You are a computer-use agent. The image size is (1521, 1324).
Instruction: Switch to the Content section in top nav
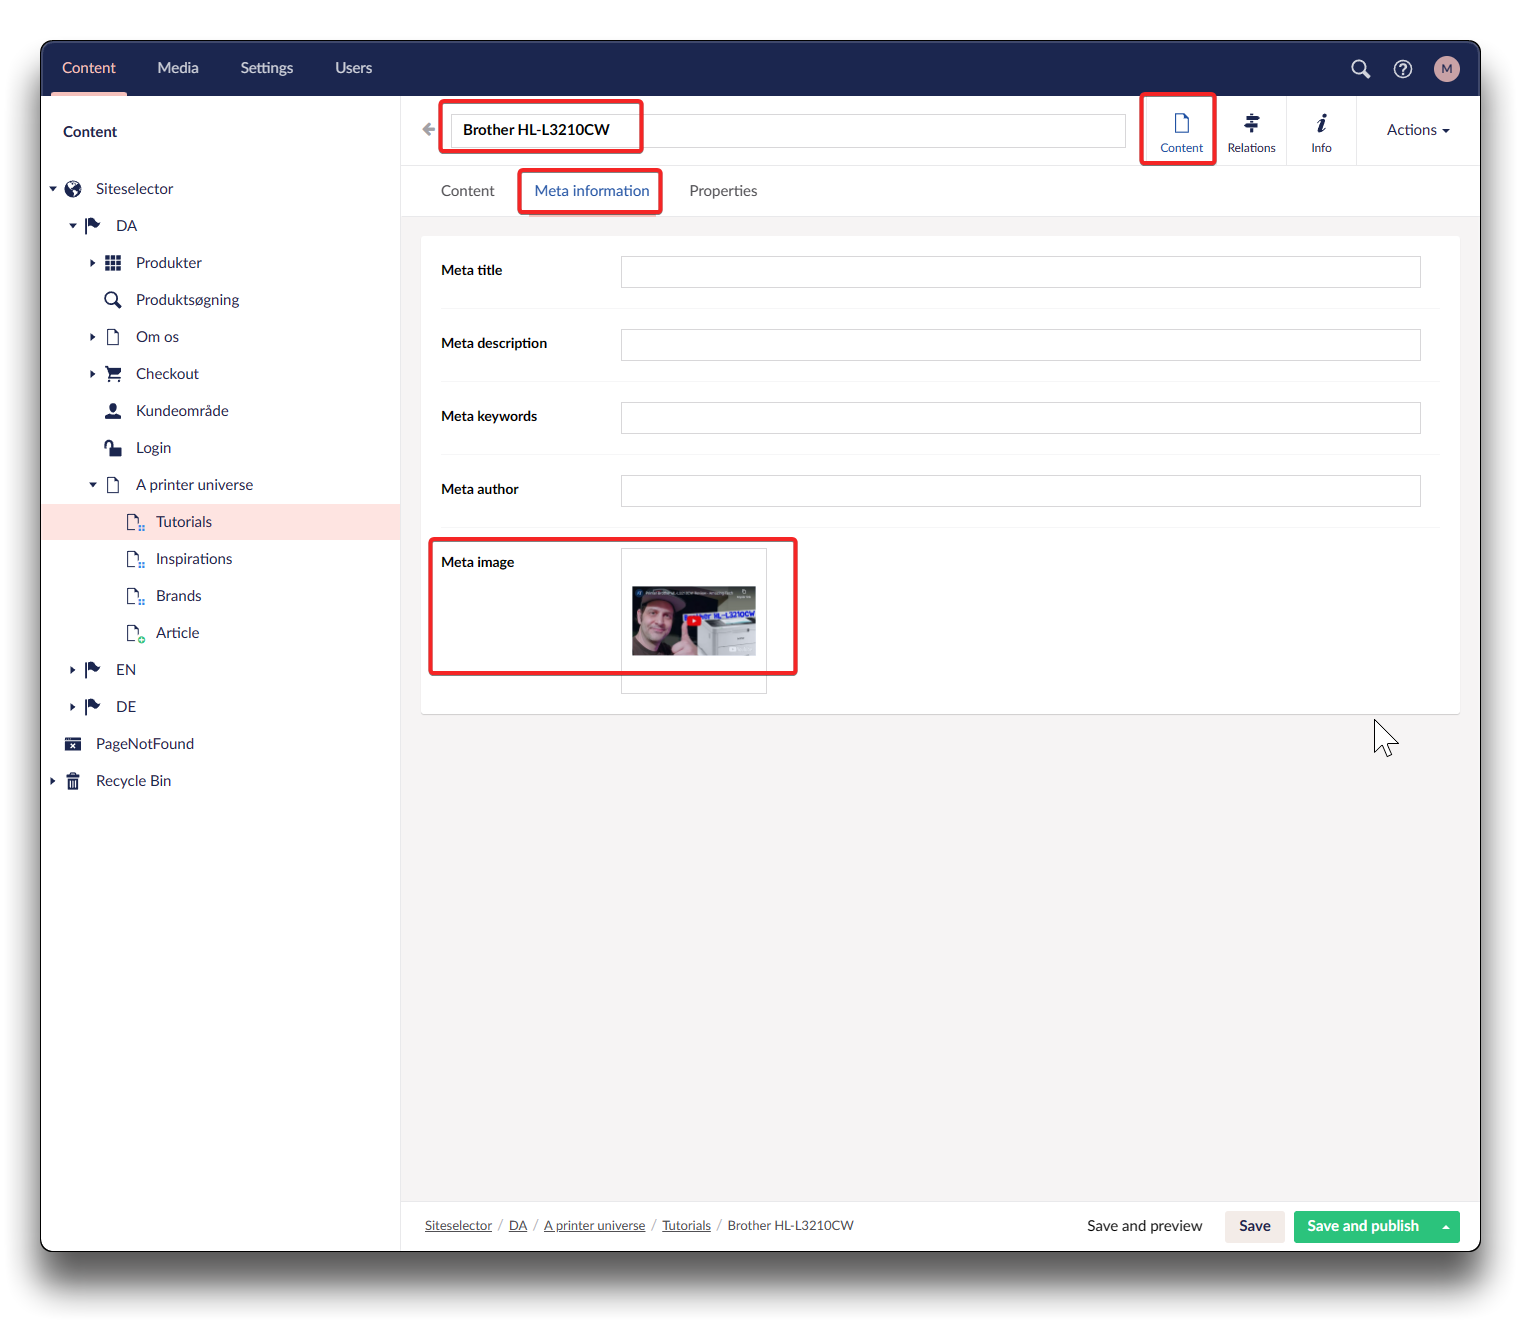tap(89, 68)
